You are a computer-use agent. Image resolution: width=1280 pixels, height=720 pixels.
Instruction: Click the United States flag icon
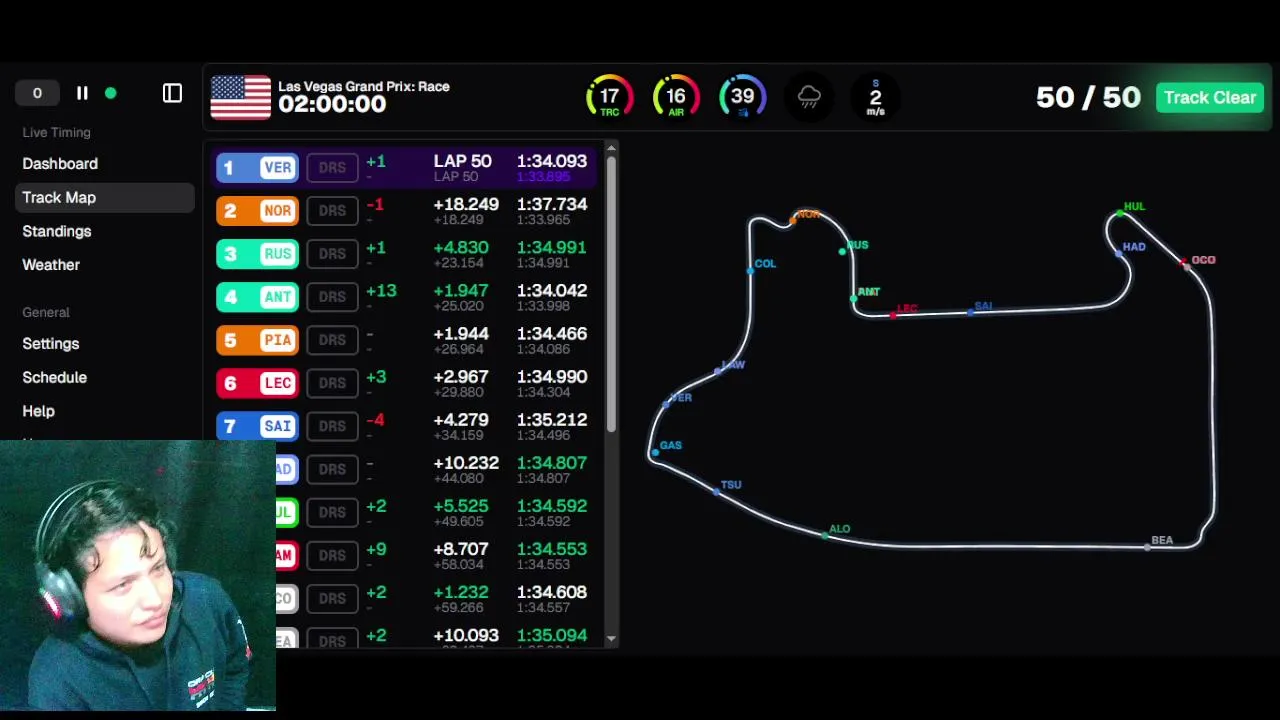241,97
